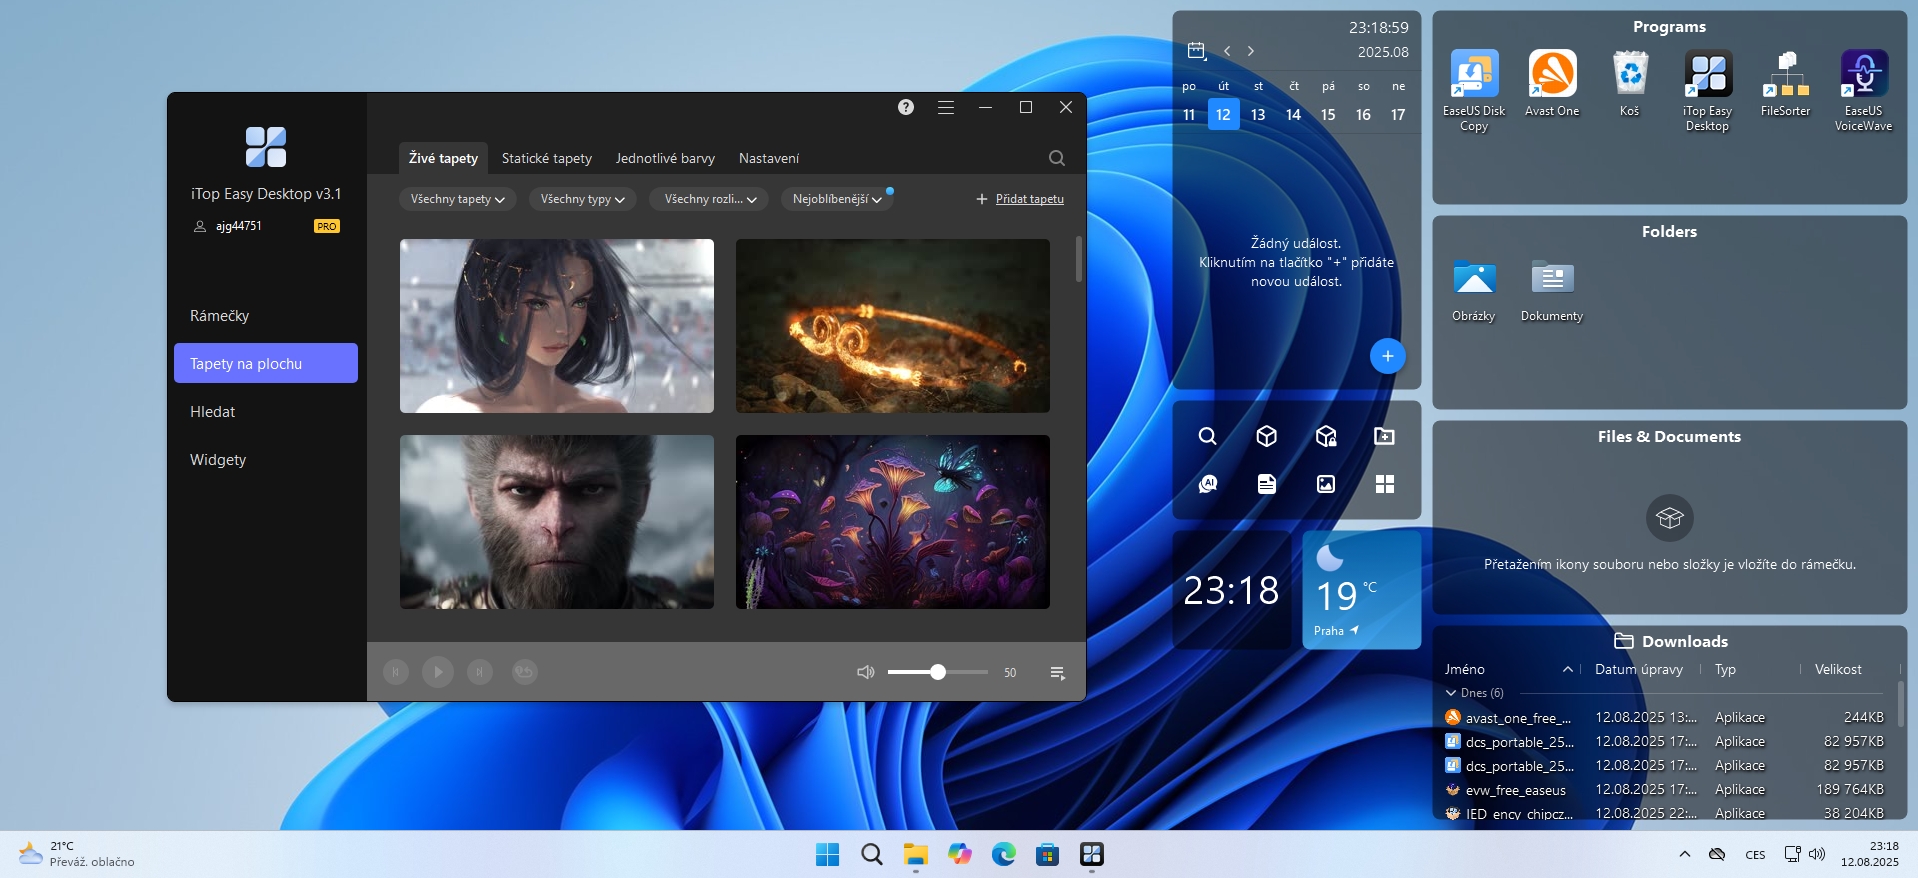Click the 23:18 clock widget

[1232, 590]
